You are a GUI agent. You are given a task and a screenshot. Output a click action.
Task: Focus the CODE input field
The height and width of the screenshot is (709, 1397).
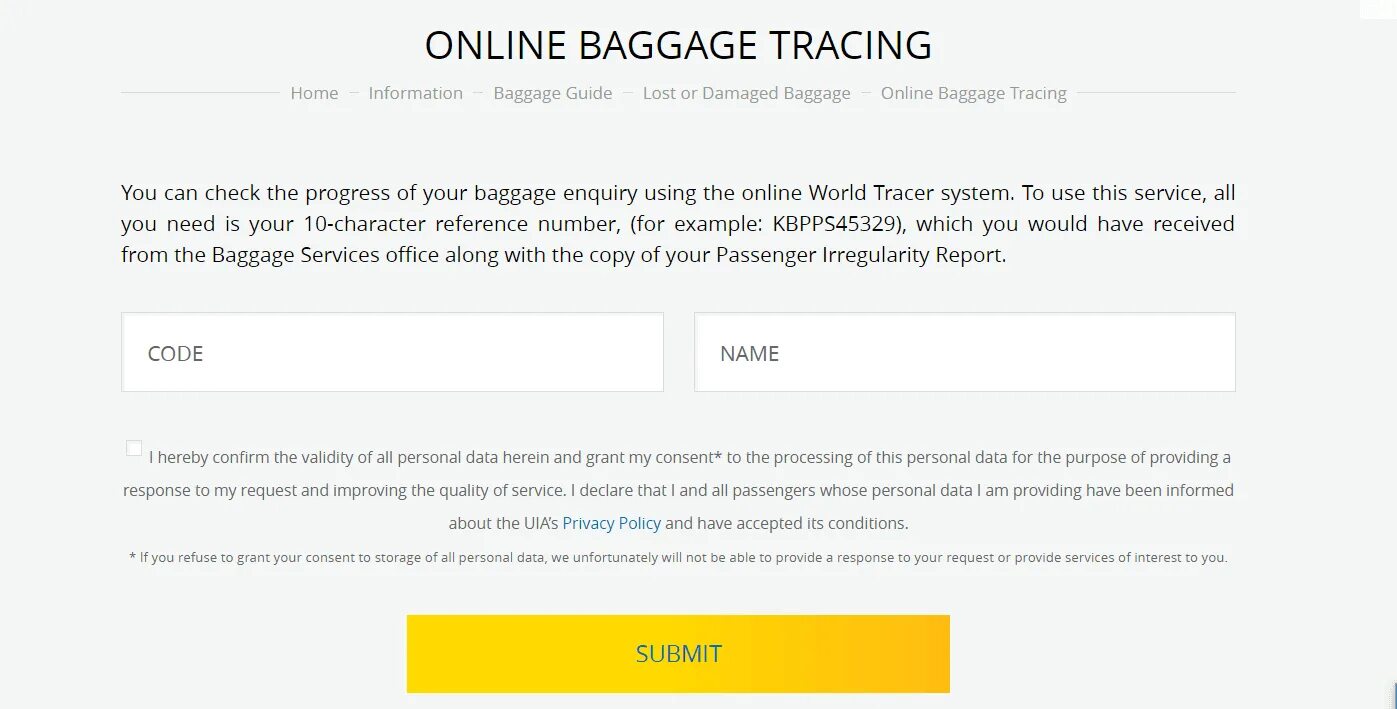(392, 352)
